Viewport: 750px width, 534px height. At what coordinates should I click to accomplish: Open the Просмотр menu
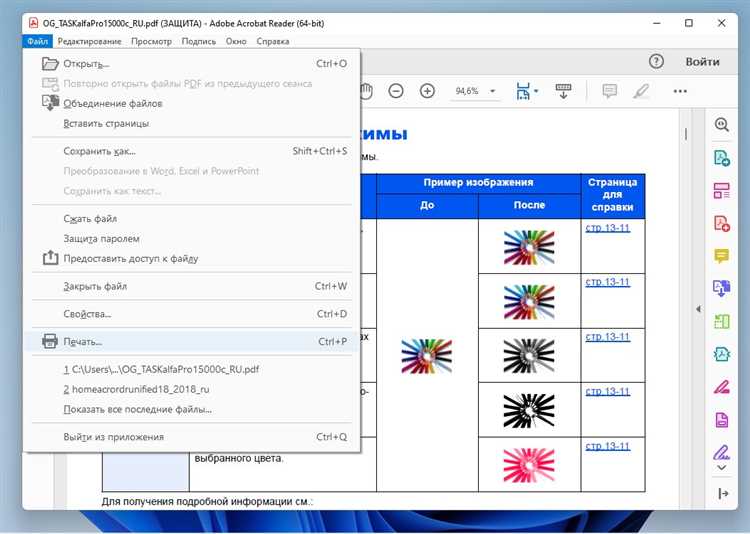(x=151, y=41)
